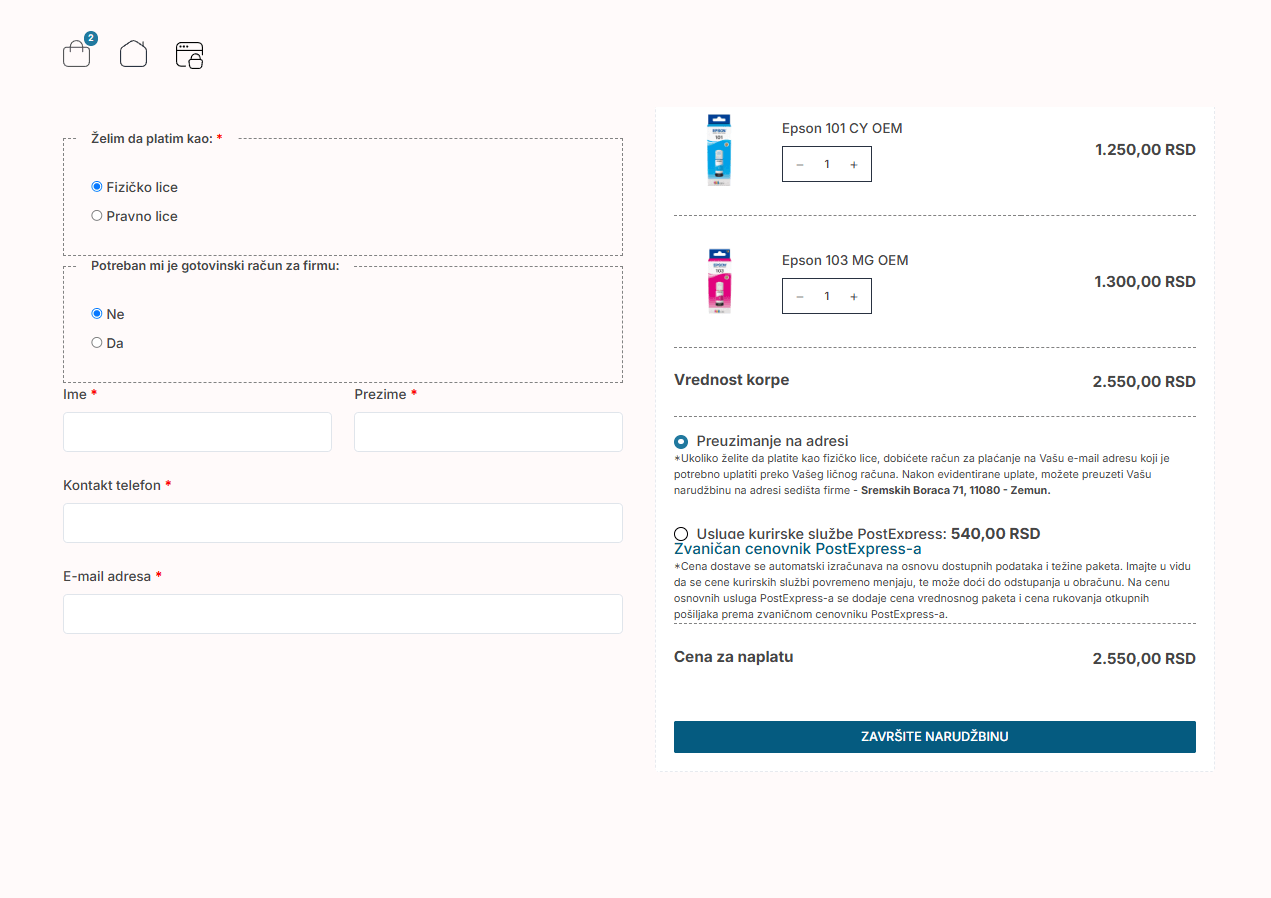
Task: Open Zvaničan cenovnik PostExpress-a link
Action: (x=797, y=549)
